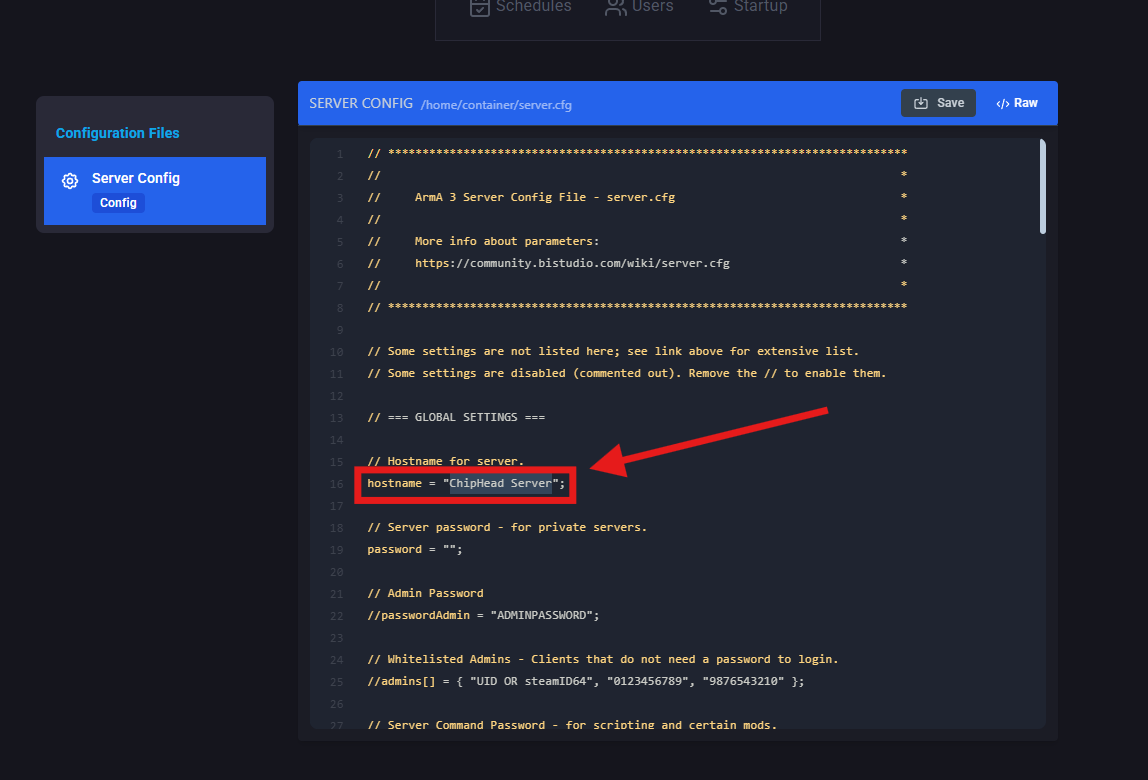1148x780 pixels.
Task: Click the password = "" line
Action: click(x=414, y=549)
